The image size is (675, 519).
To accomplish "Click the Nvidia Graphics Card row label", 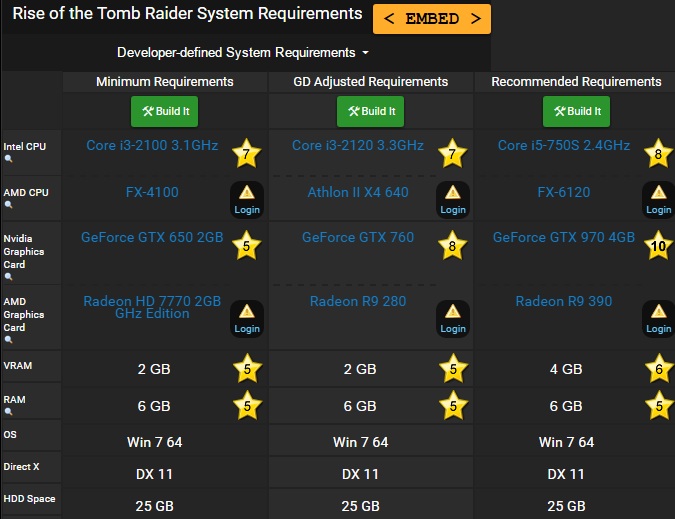I will (24, 251).
